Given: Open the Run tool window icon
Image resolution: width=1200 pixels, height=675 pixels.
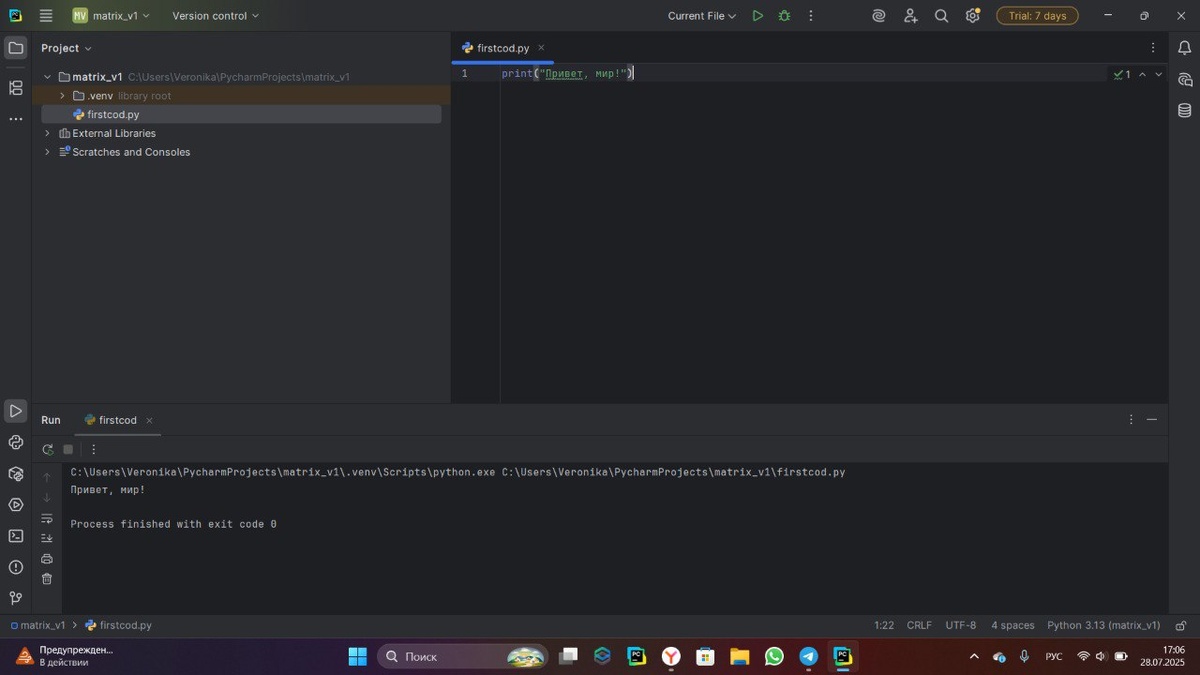Looking at the screenshot, I should (16, 411).
